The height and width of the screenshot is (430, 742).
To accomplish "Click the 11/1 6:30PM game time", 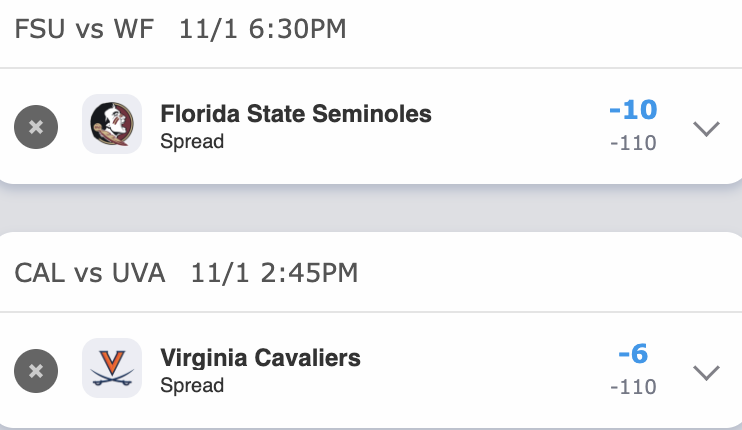I will 263,29.
